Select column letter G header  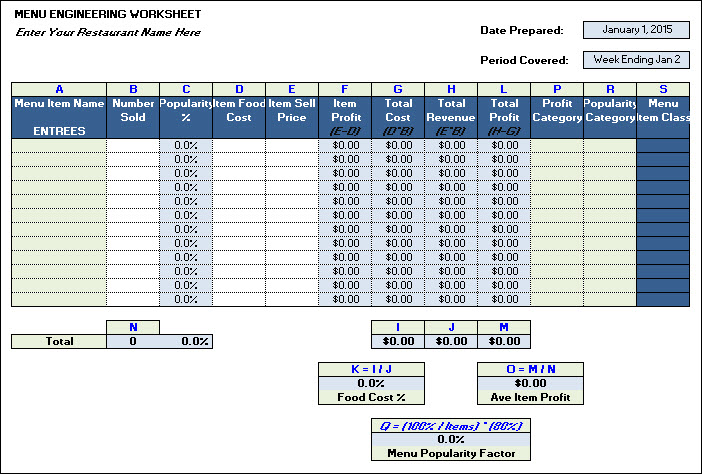(x=398, y=90)
